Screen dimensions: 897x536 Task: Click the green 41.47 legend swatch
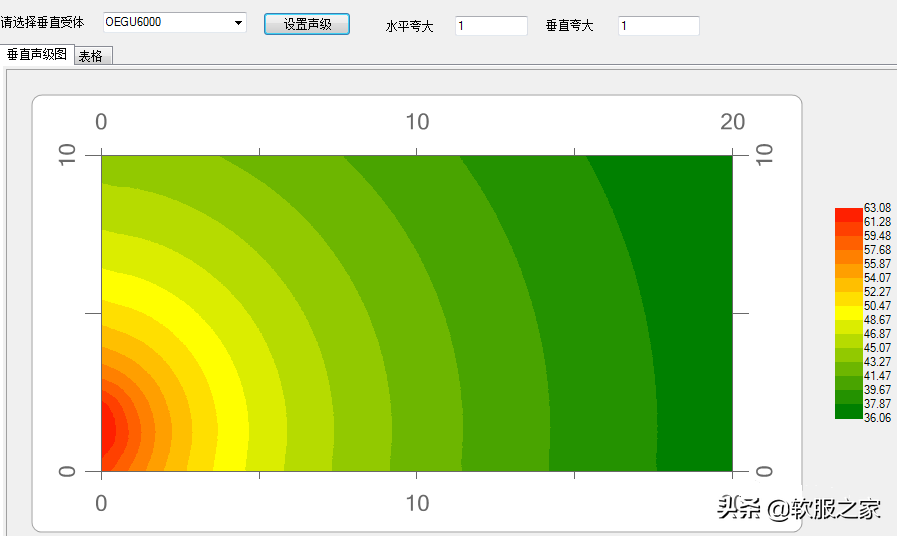(848, 369)
